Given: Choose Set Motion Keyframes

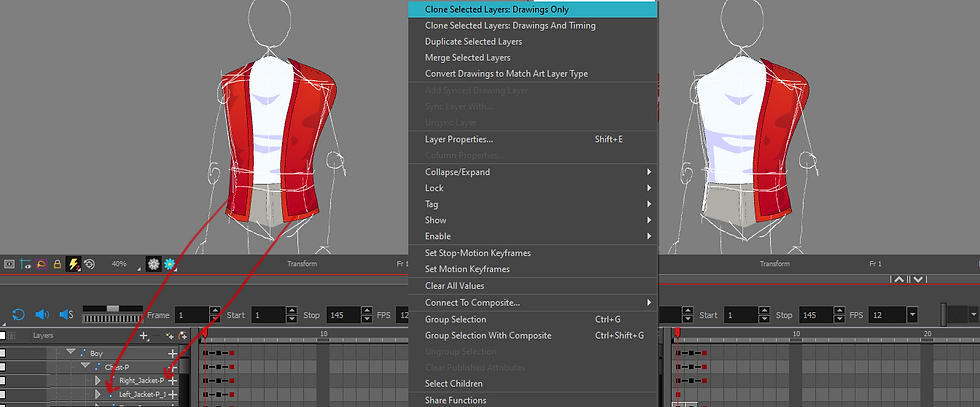Looking at the screenshot, I should [x=532, y=269].
